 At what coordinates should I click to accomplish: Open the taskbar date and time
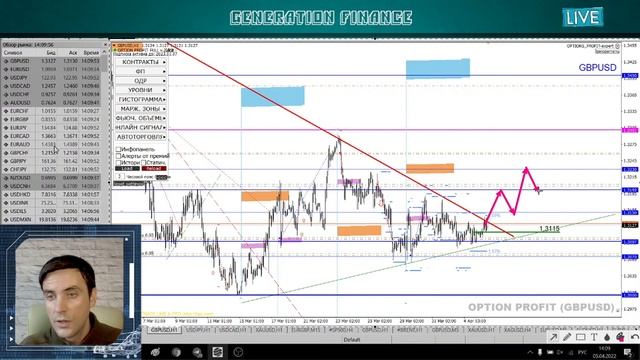coord(604,352)
